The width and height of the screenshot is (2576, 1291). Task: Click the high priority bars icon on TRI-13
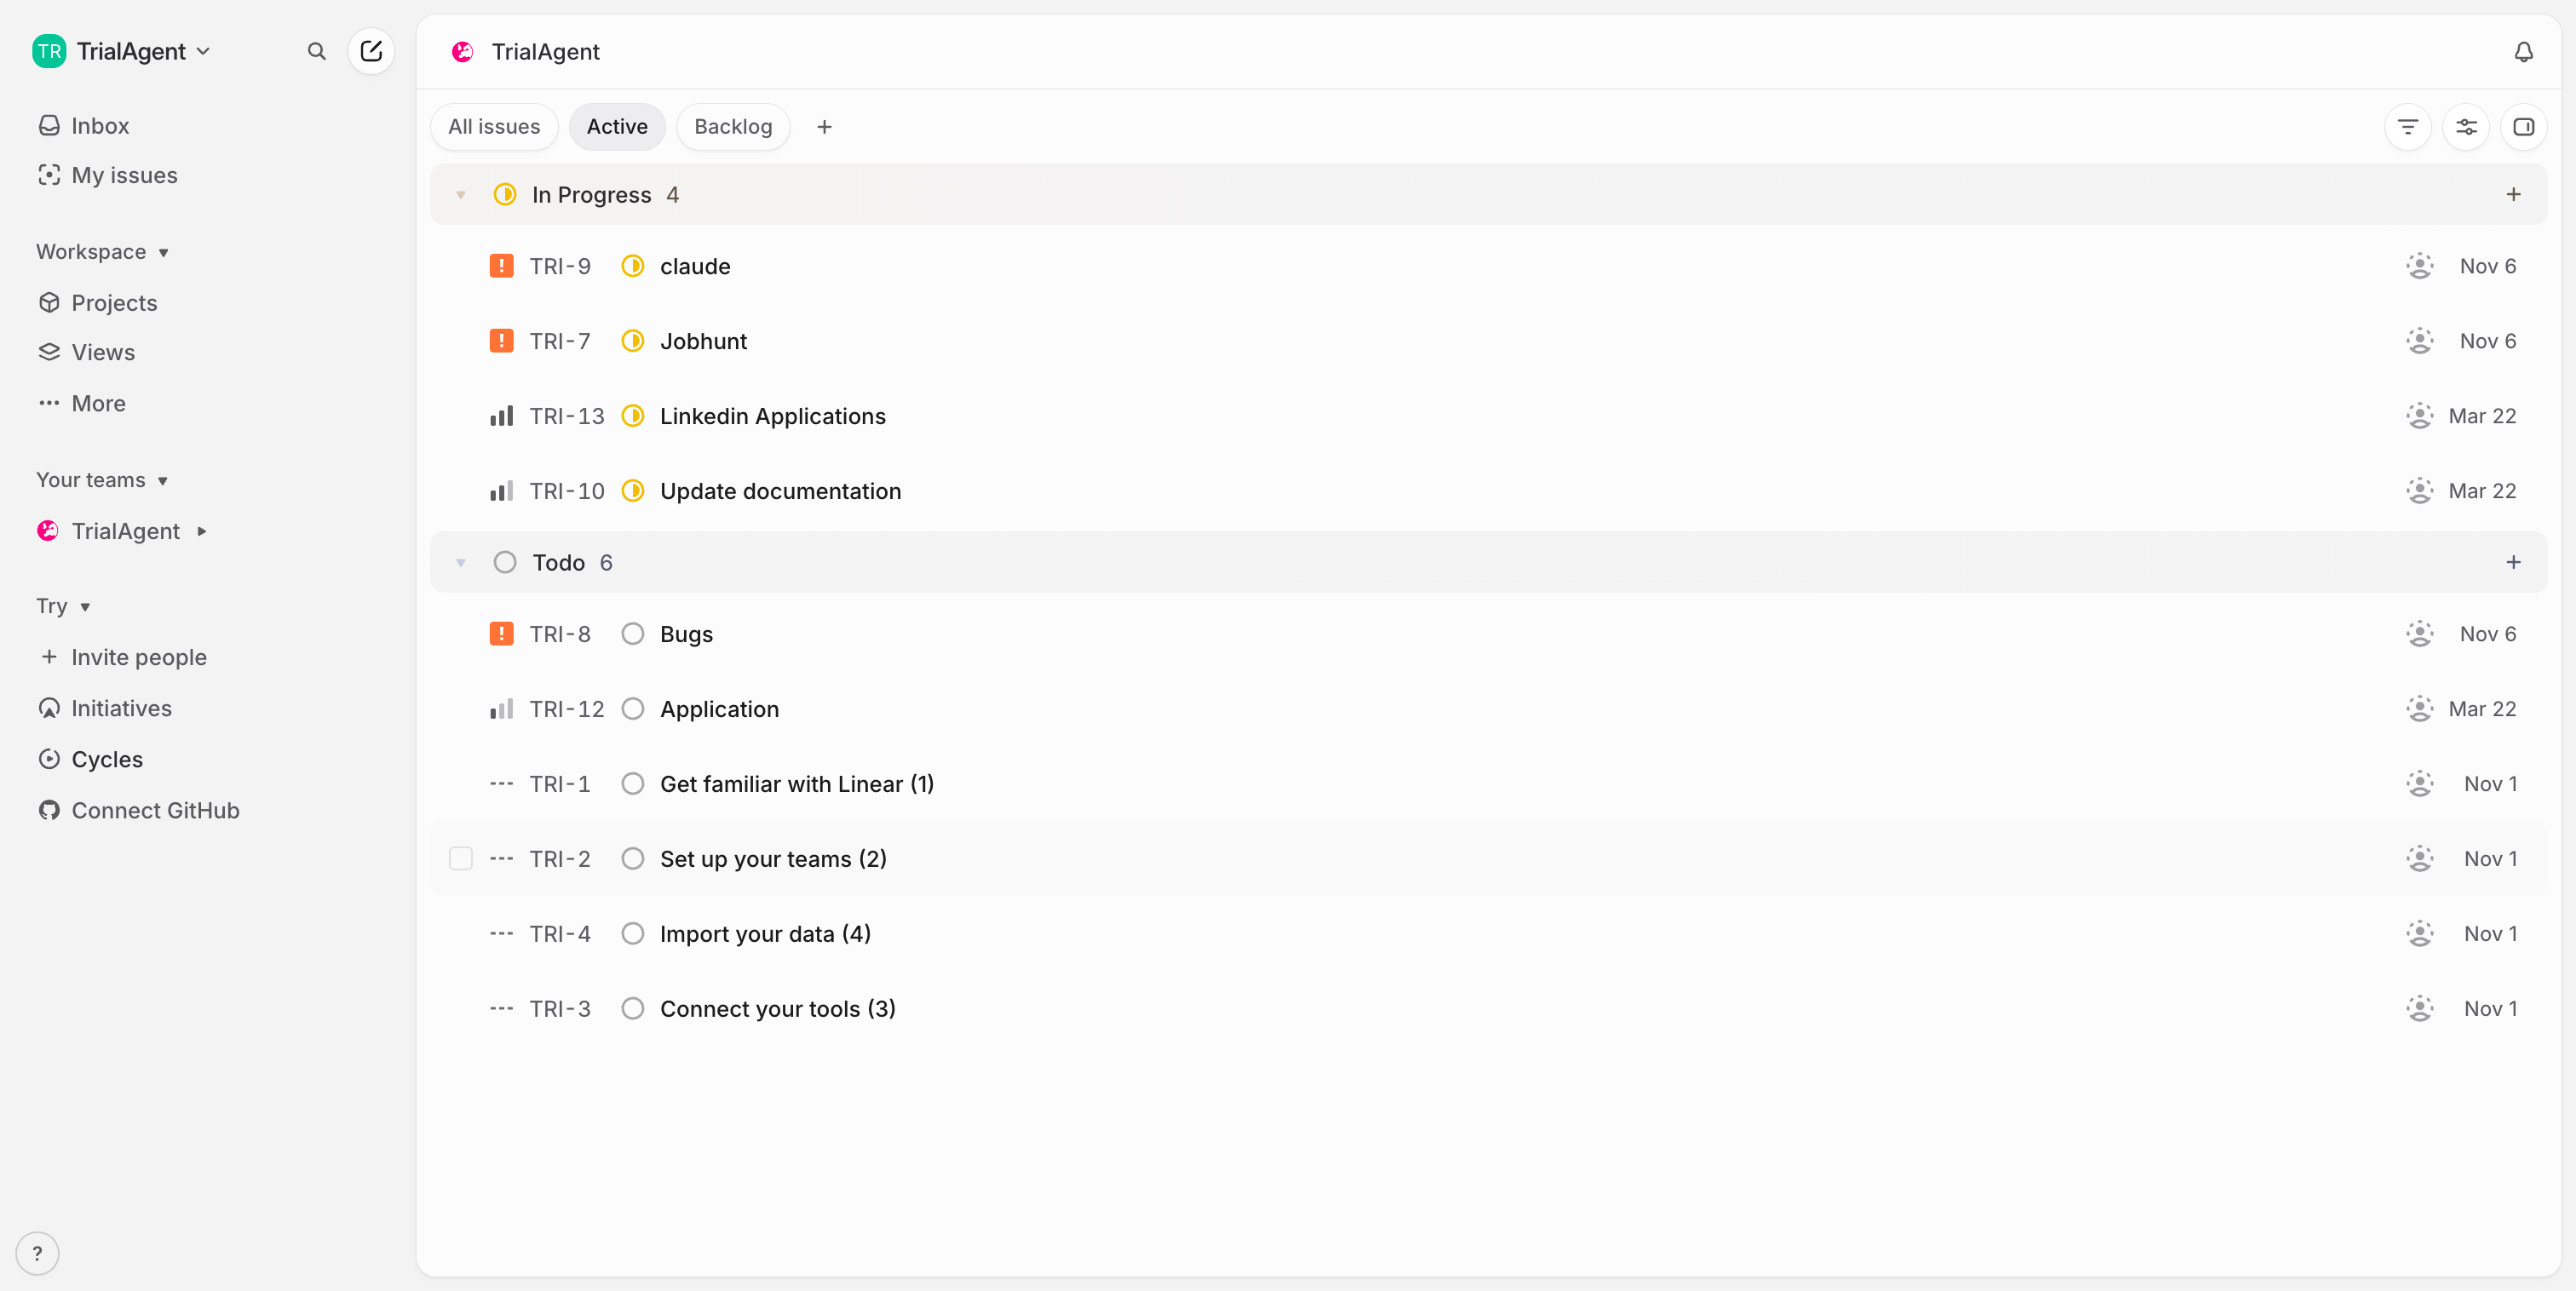501,415
